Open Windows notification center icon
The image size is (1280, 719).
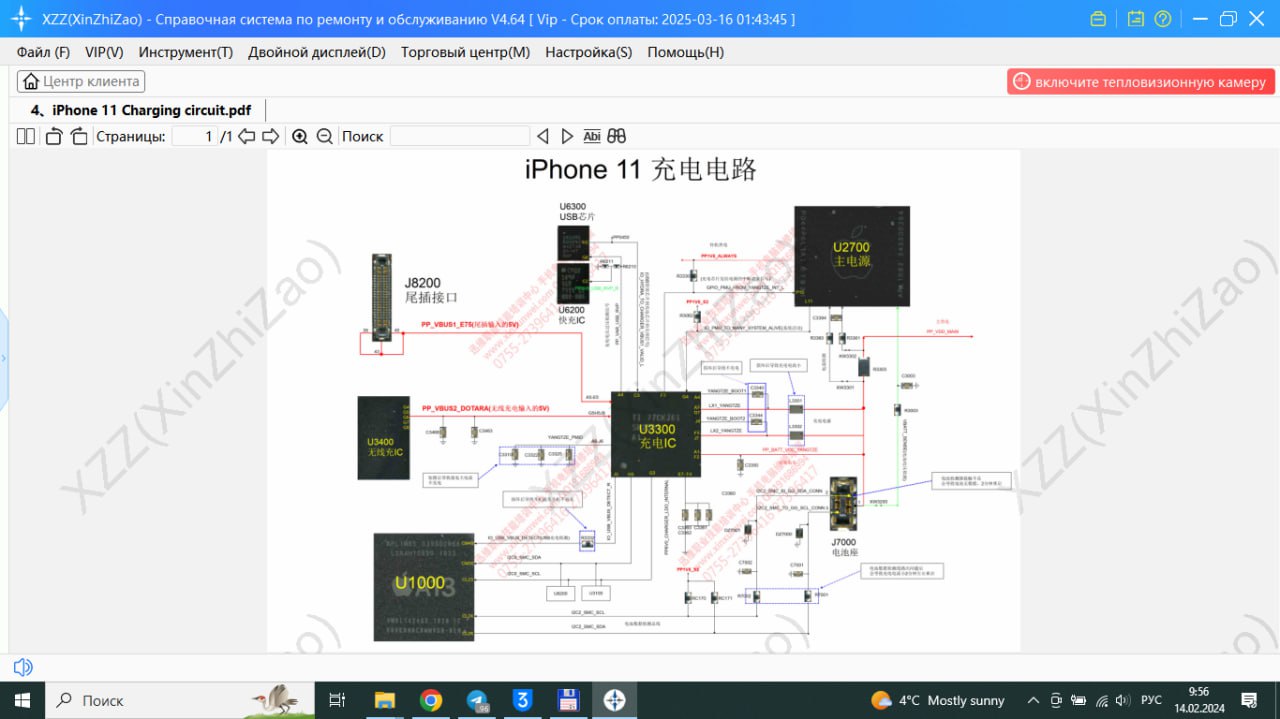(1249, 700)
